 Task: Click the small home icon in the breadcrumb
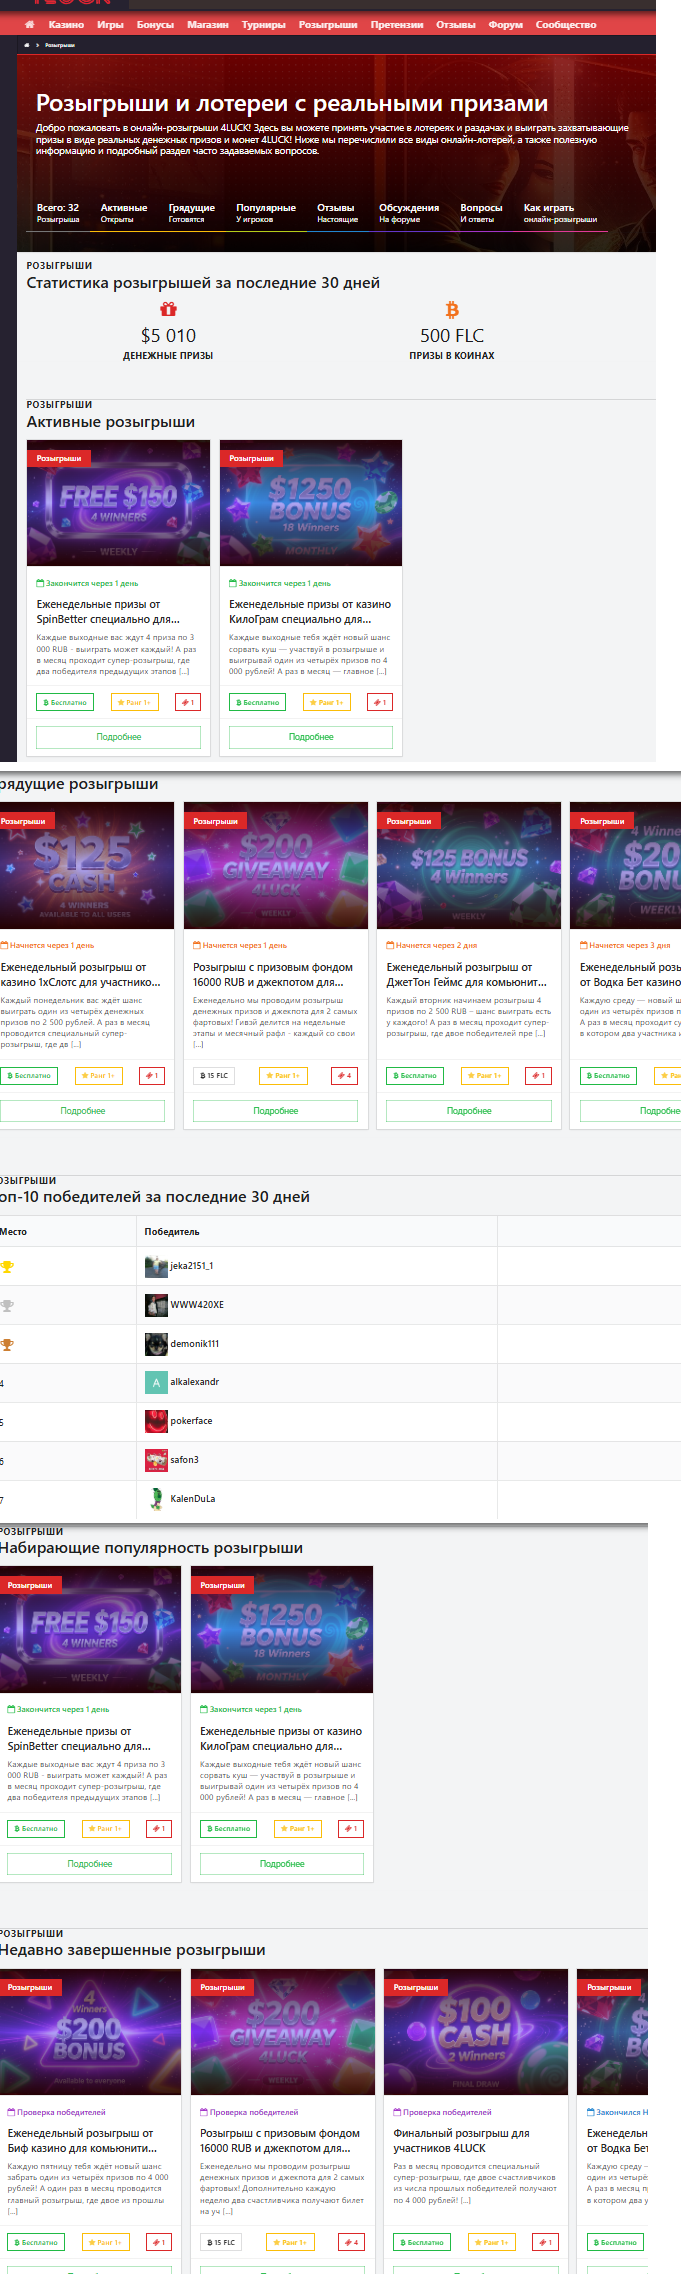(26, 45)
